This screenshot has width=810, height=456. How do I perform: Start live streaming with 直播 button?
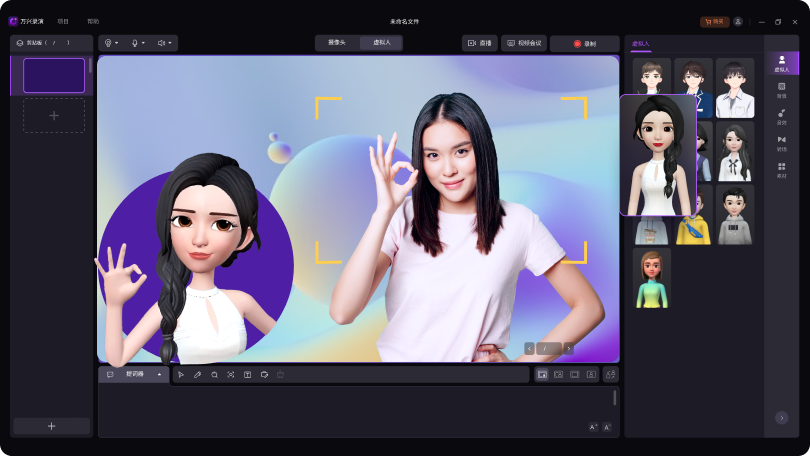tap(479, 43)
